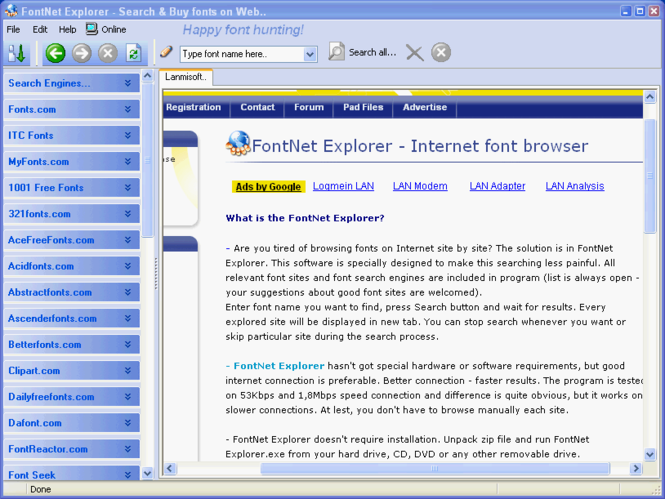Open the Forum page tab
665x499 pixels.
click(309, 107)
